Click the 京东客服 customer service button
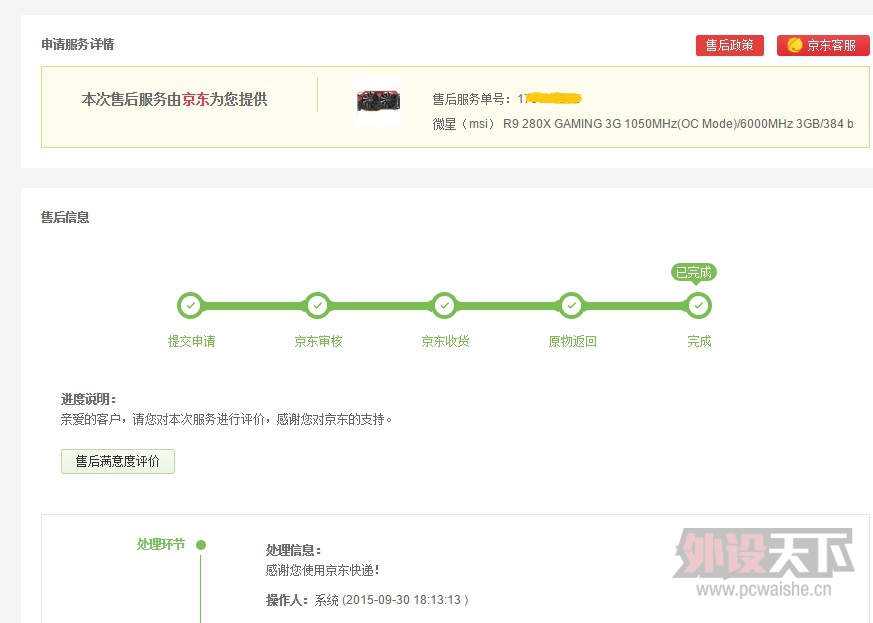Viewport: 873px width, 623px height. click(x=822, y=45)
